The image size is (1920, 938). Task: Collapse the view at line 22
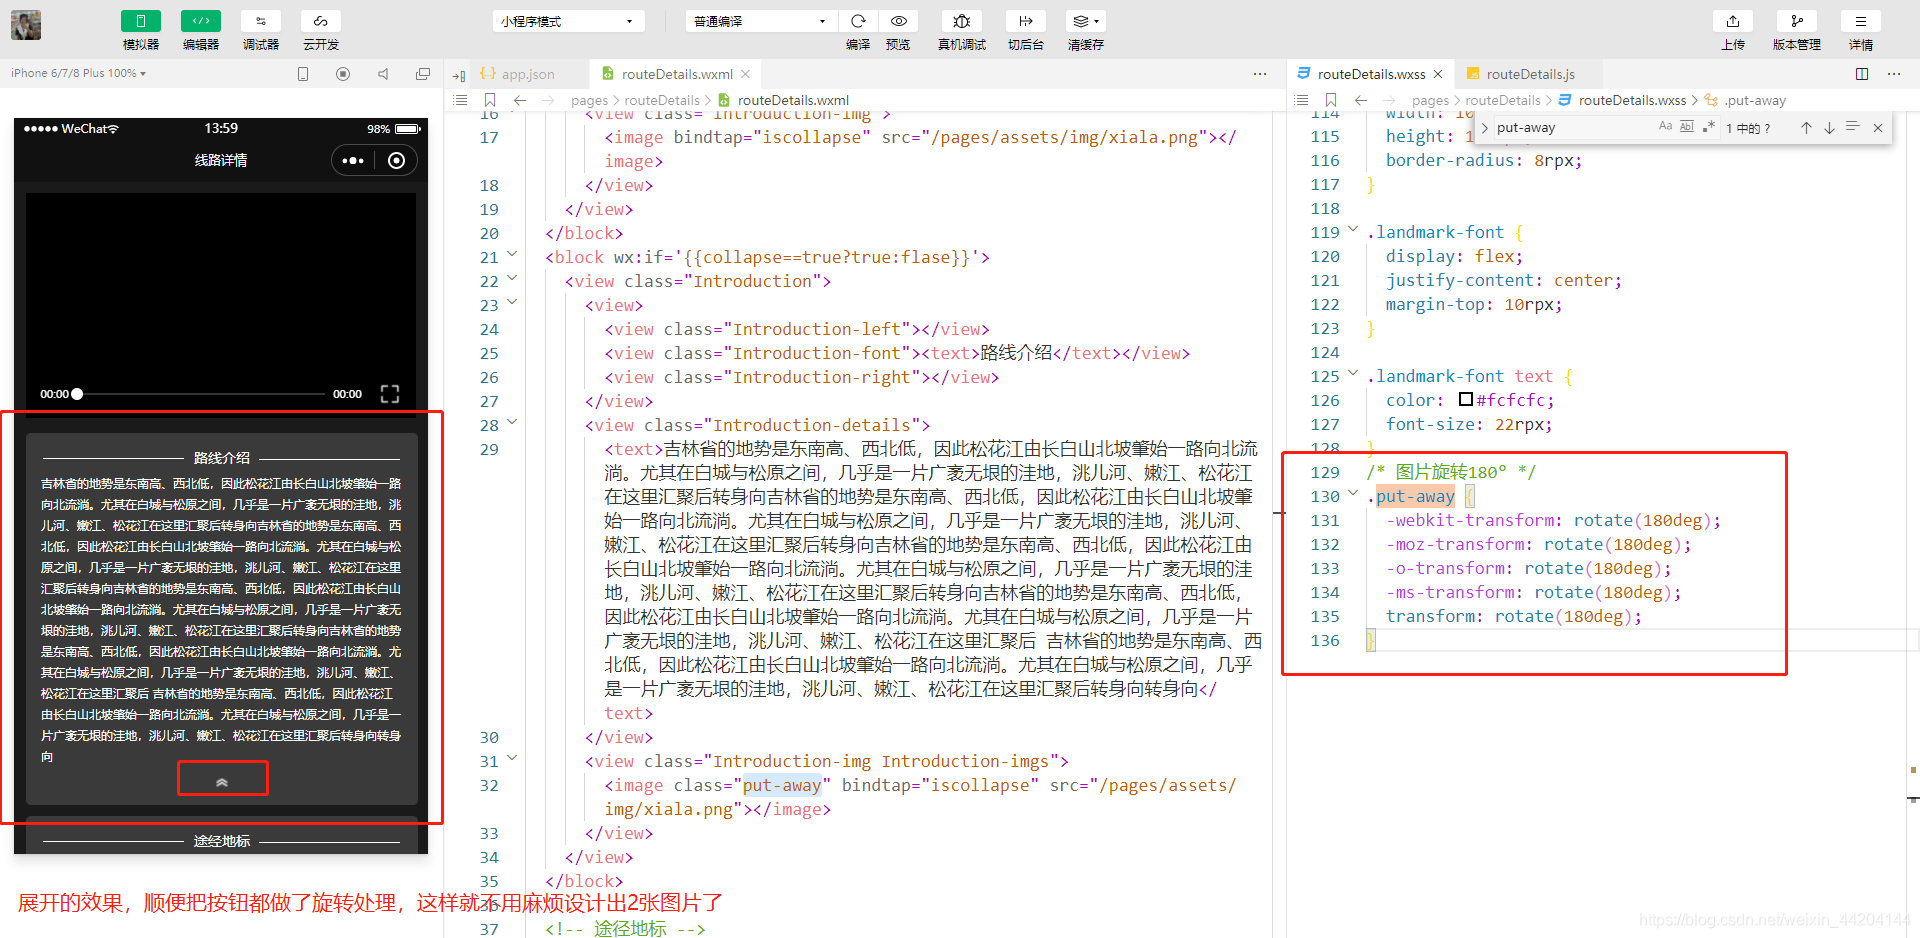(x=512, y=278)
